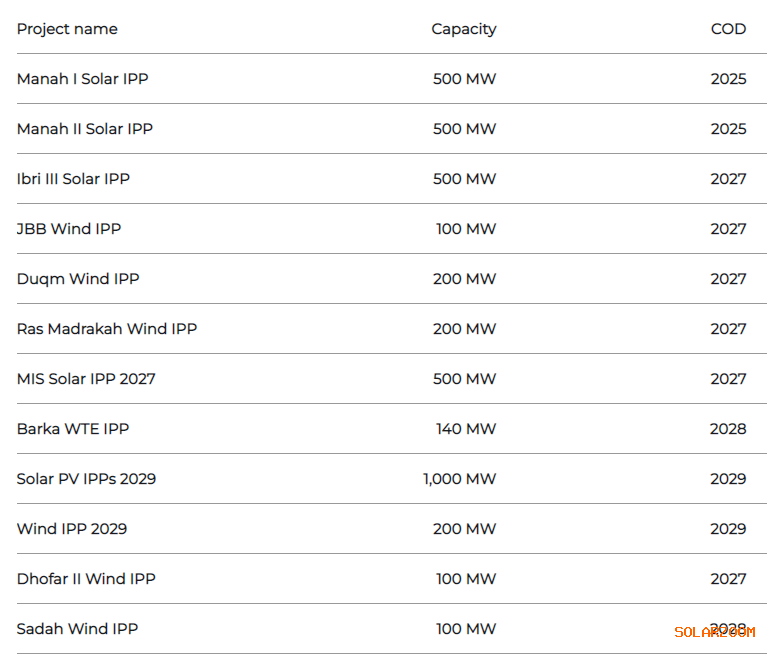The height and width of the screenshot is (667, 776).
Task: Click the 1,000 MW capacity value
Action: tap(459, 479)
